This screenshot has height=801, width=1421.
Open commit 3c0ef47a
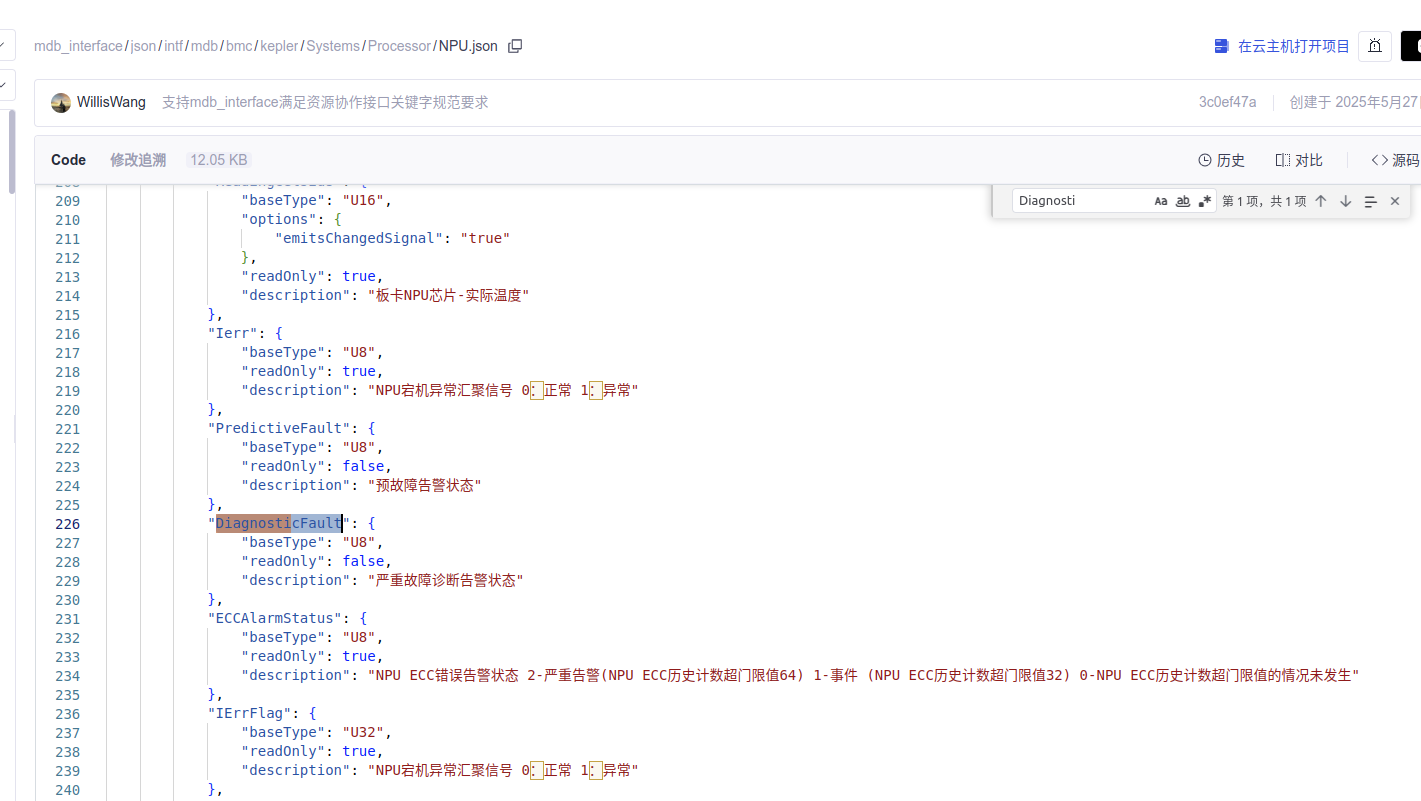coord(1227,102)
